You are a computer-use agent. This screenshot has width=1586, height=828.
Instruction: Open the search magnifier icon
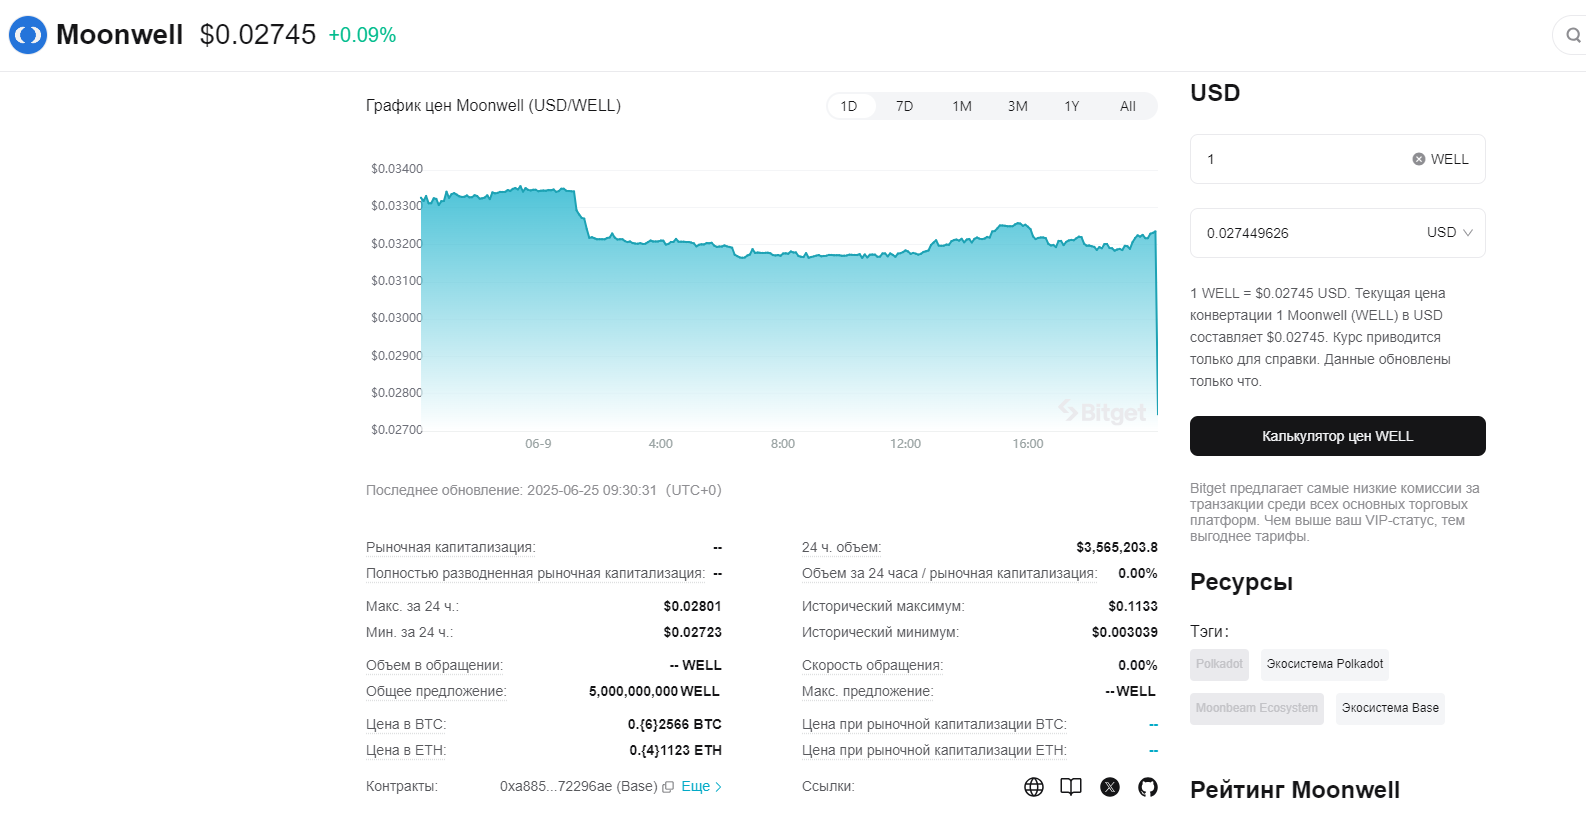coord(1573,36)
